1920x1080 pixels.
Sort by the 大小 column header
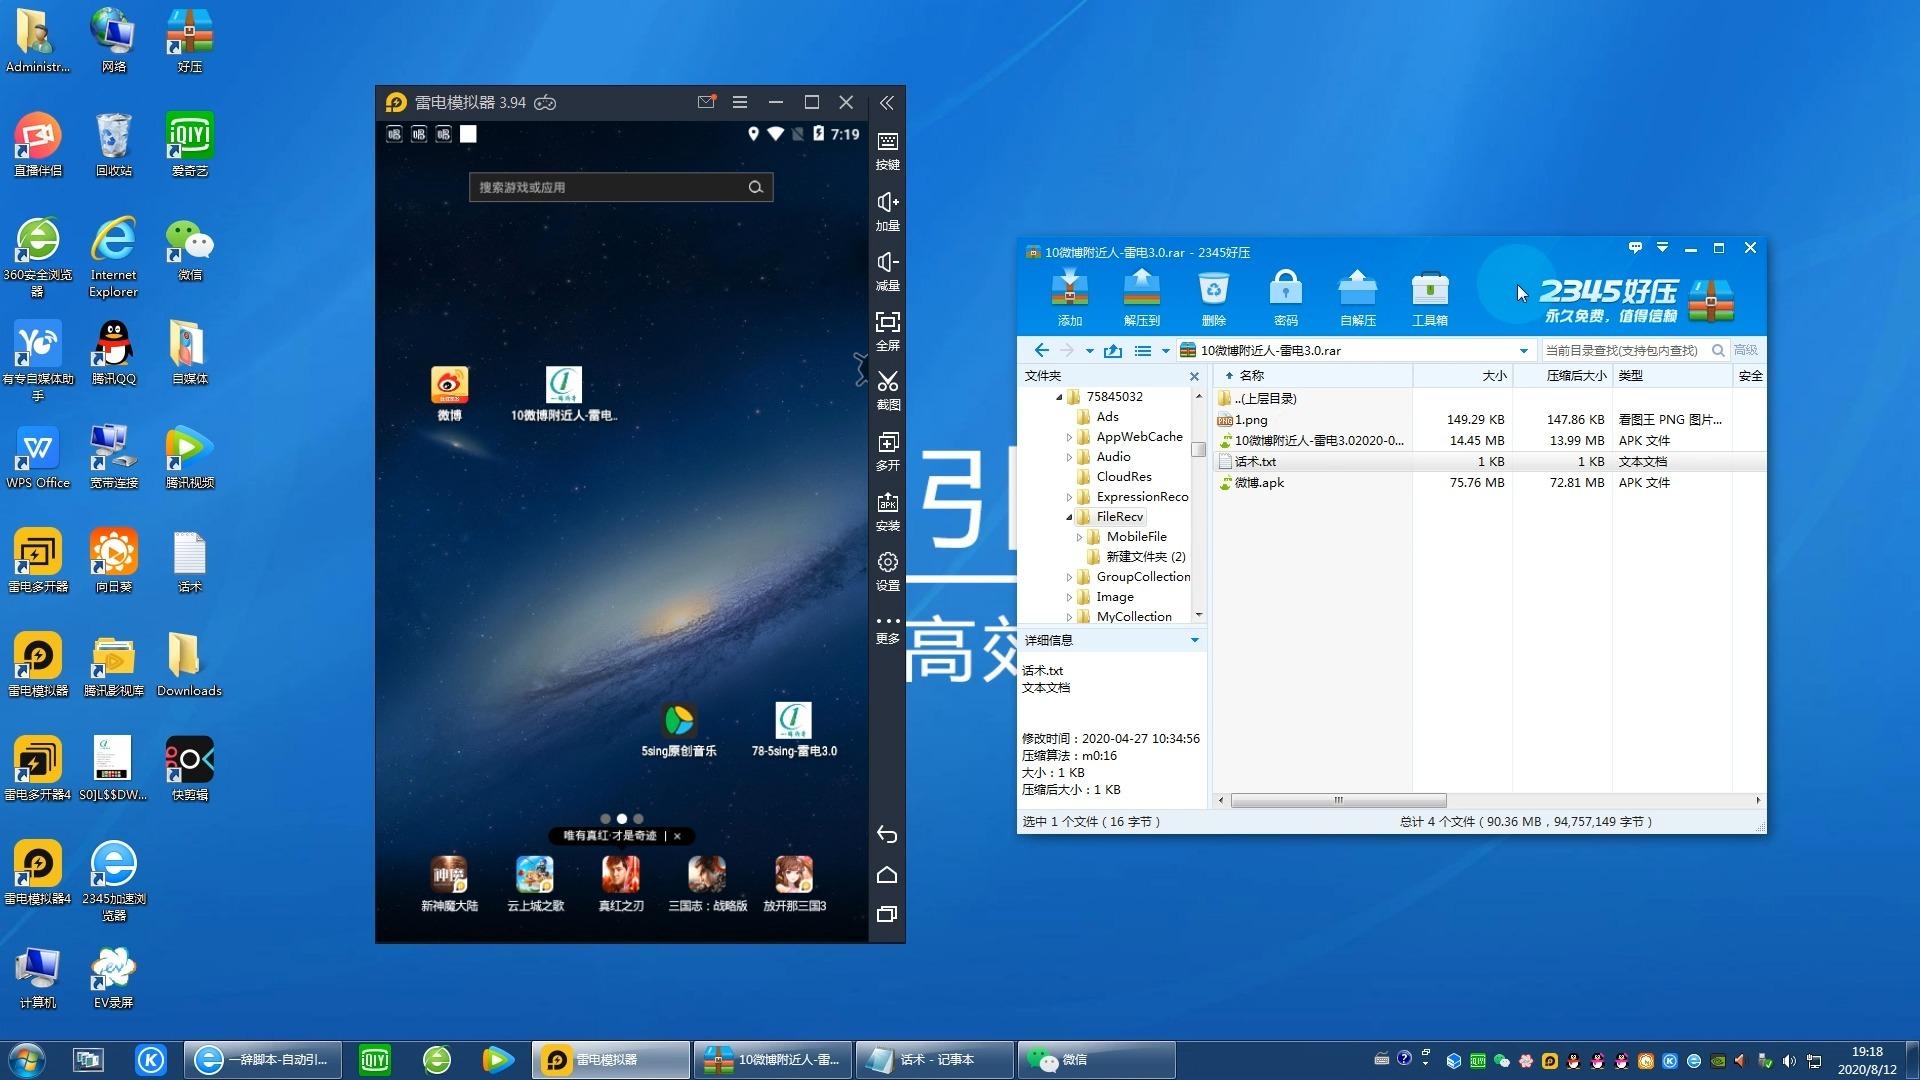(x=1462, y=376)
